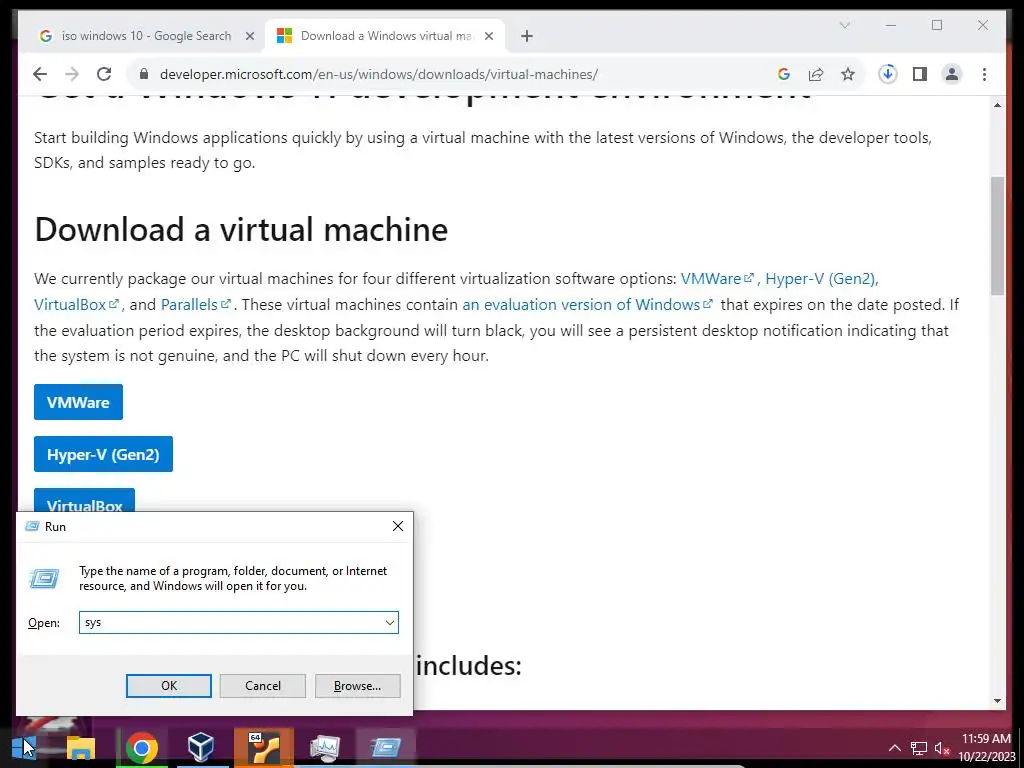Open the Windows Start menu

point(24,748)
